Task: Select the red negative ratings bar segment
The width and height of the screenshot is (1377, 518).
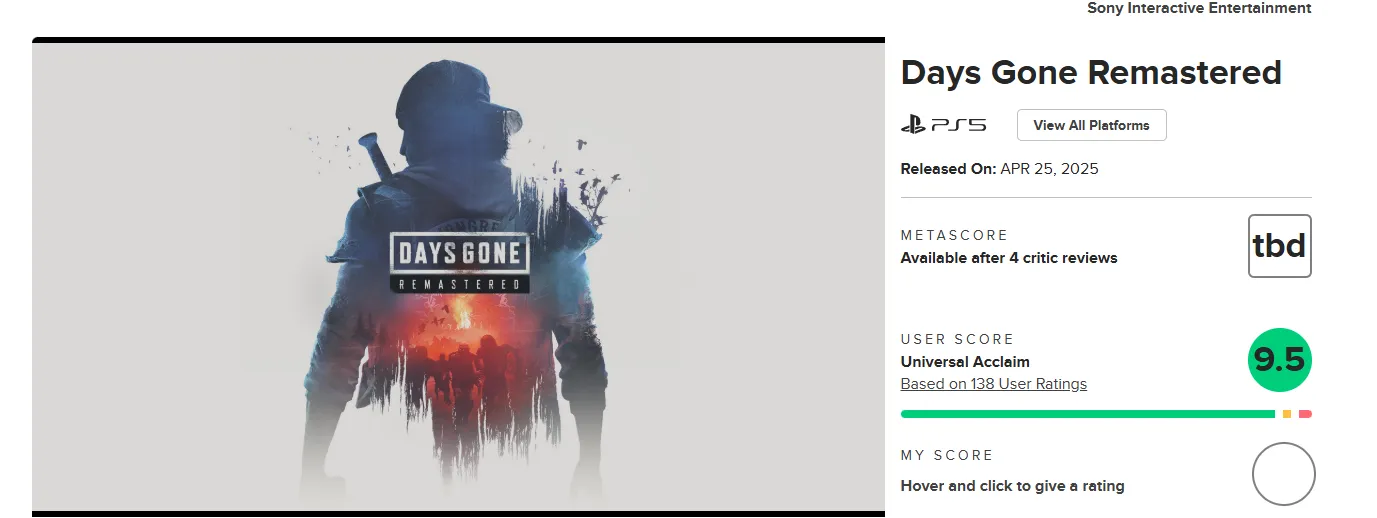Action: click(x=1305, y=414)
